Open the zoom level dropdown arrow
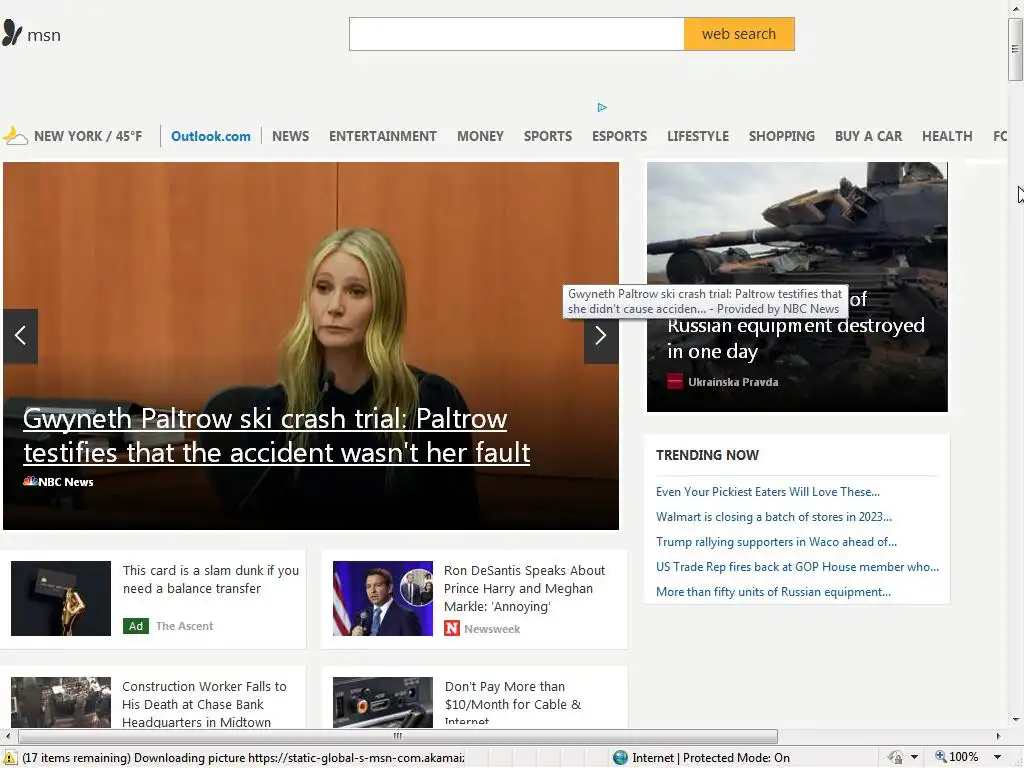The height and width of the screenshot is (768, 1024). pos(997,758)
